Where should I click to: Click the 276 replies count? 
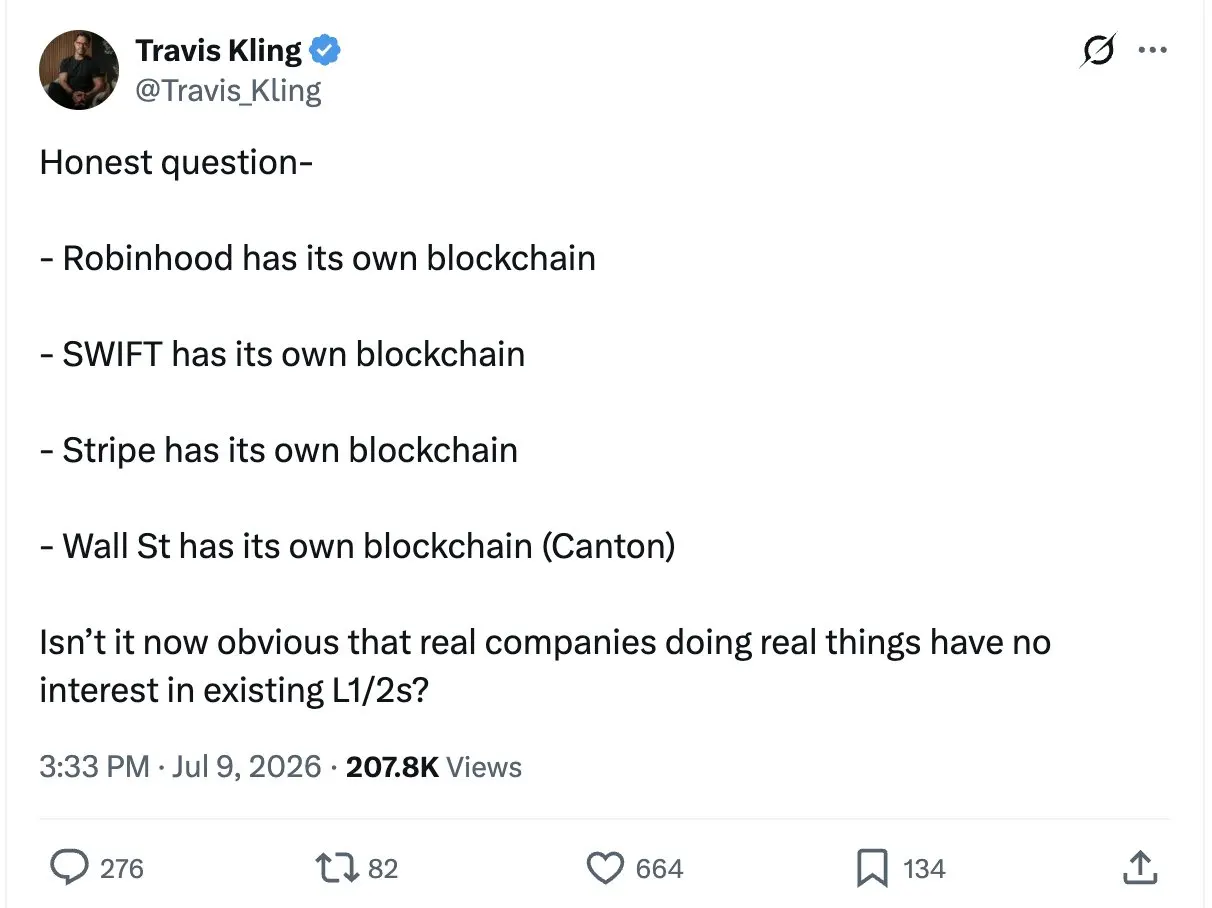coord(122,869)
